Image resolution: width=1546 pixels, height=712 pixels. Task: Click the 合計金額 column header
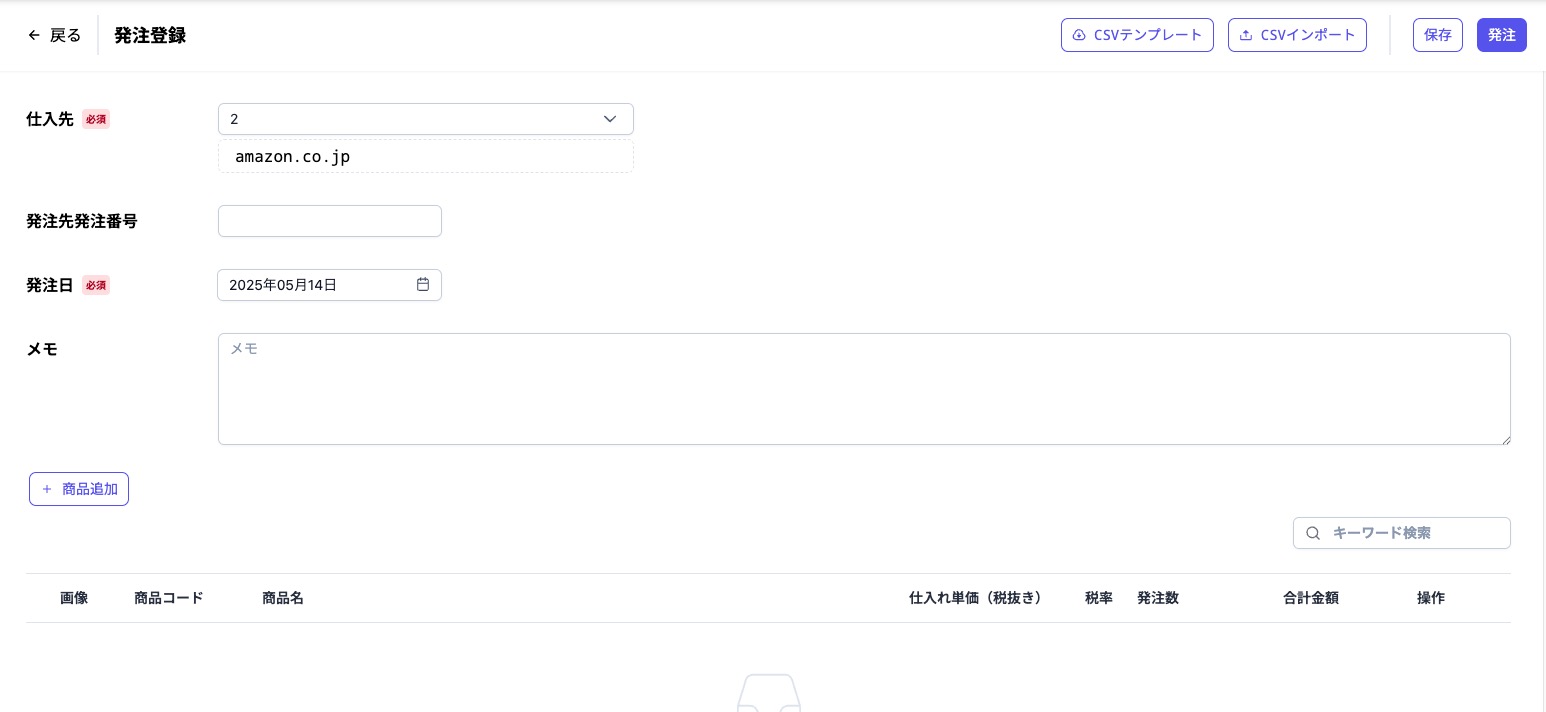coord(1310,598)
